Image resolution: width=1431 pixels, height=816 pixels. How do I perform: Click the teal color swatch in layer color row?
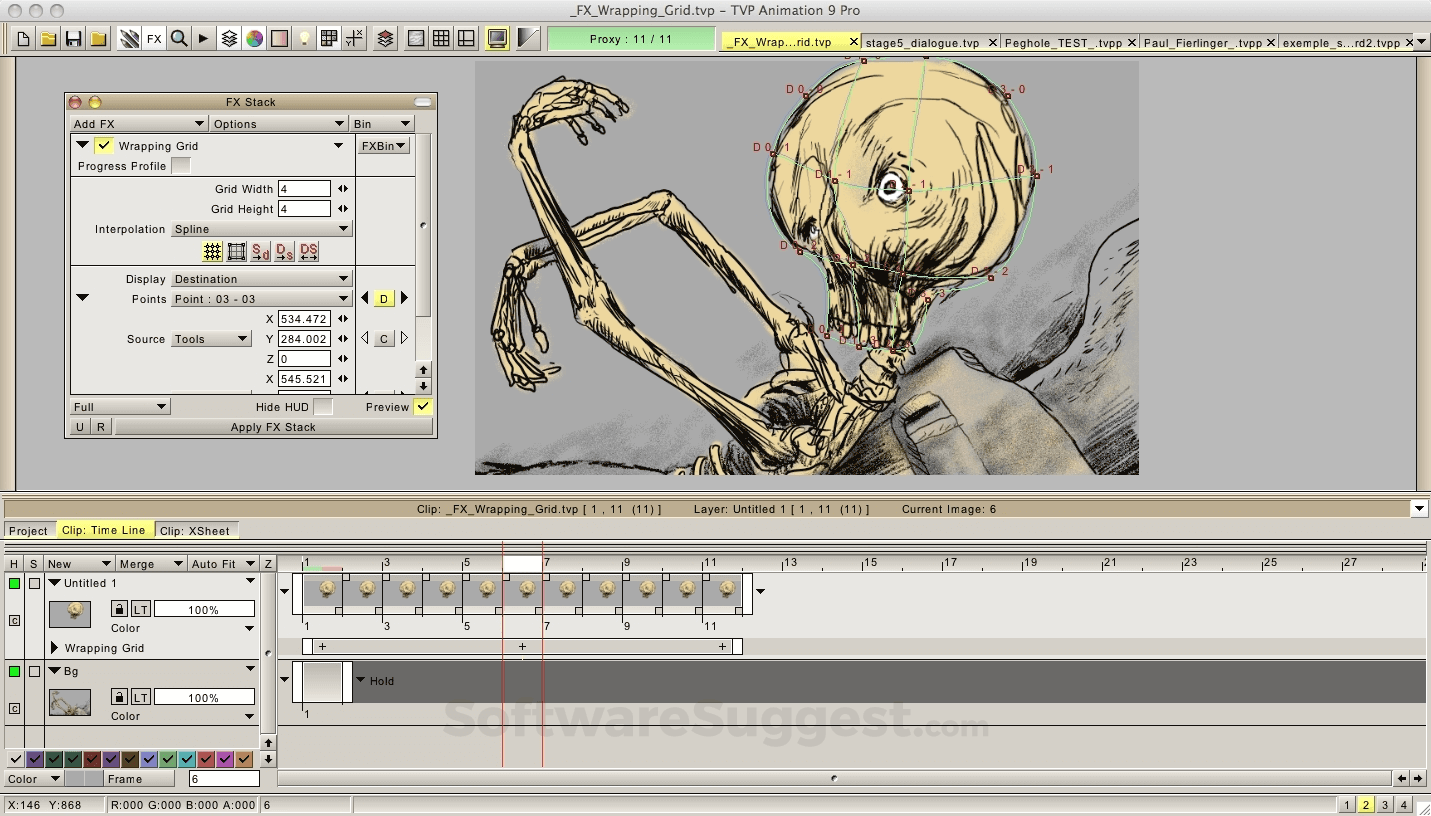187,760
